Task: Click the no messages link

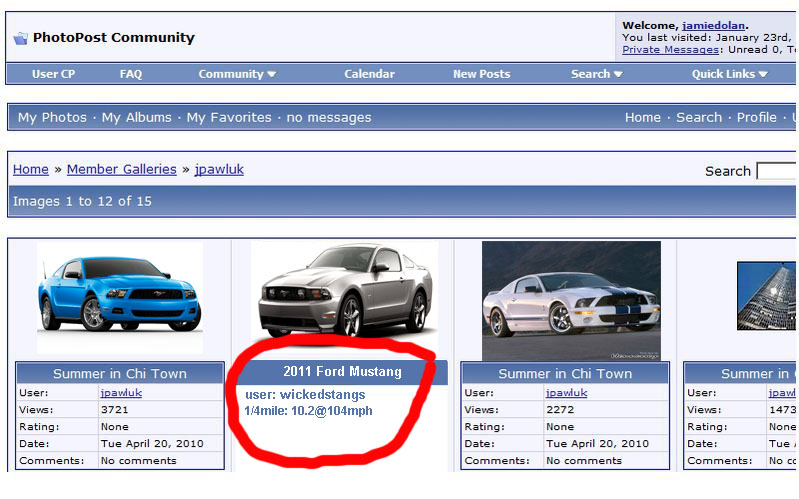Action: click(x=329, y=117)
